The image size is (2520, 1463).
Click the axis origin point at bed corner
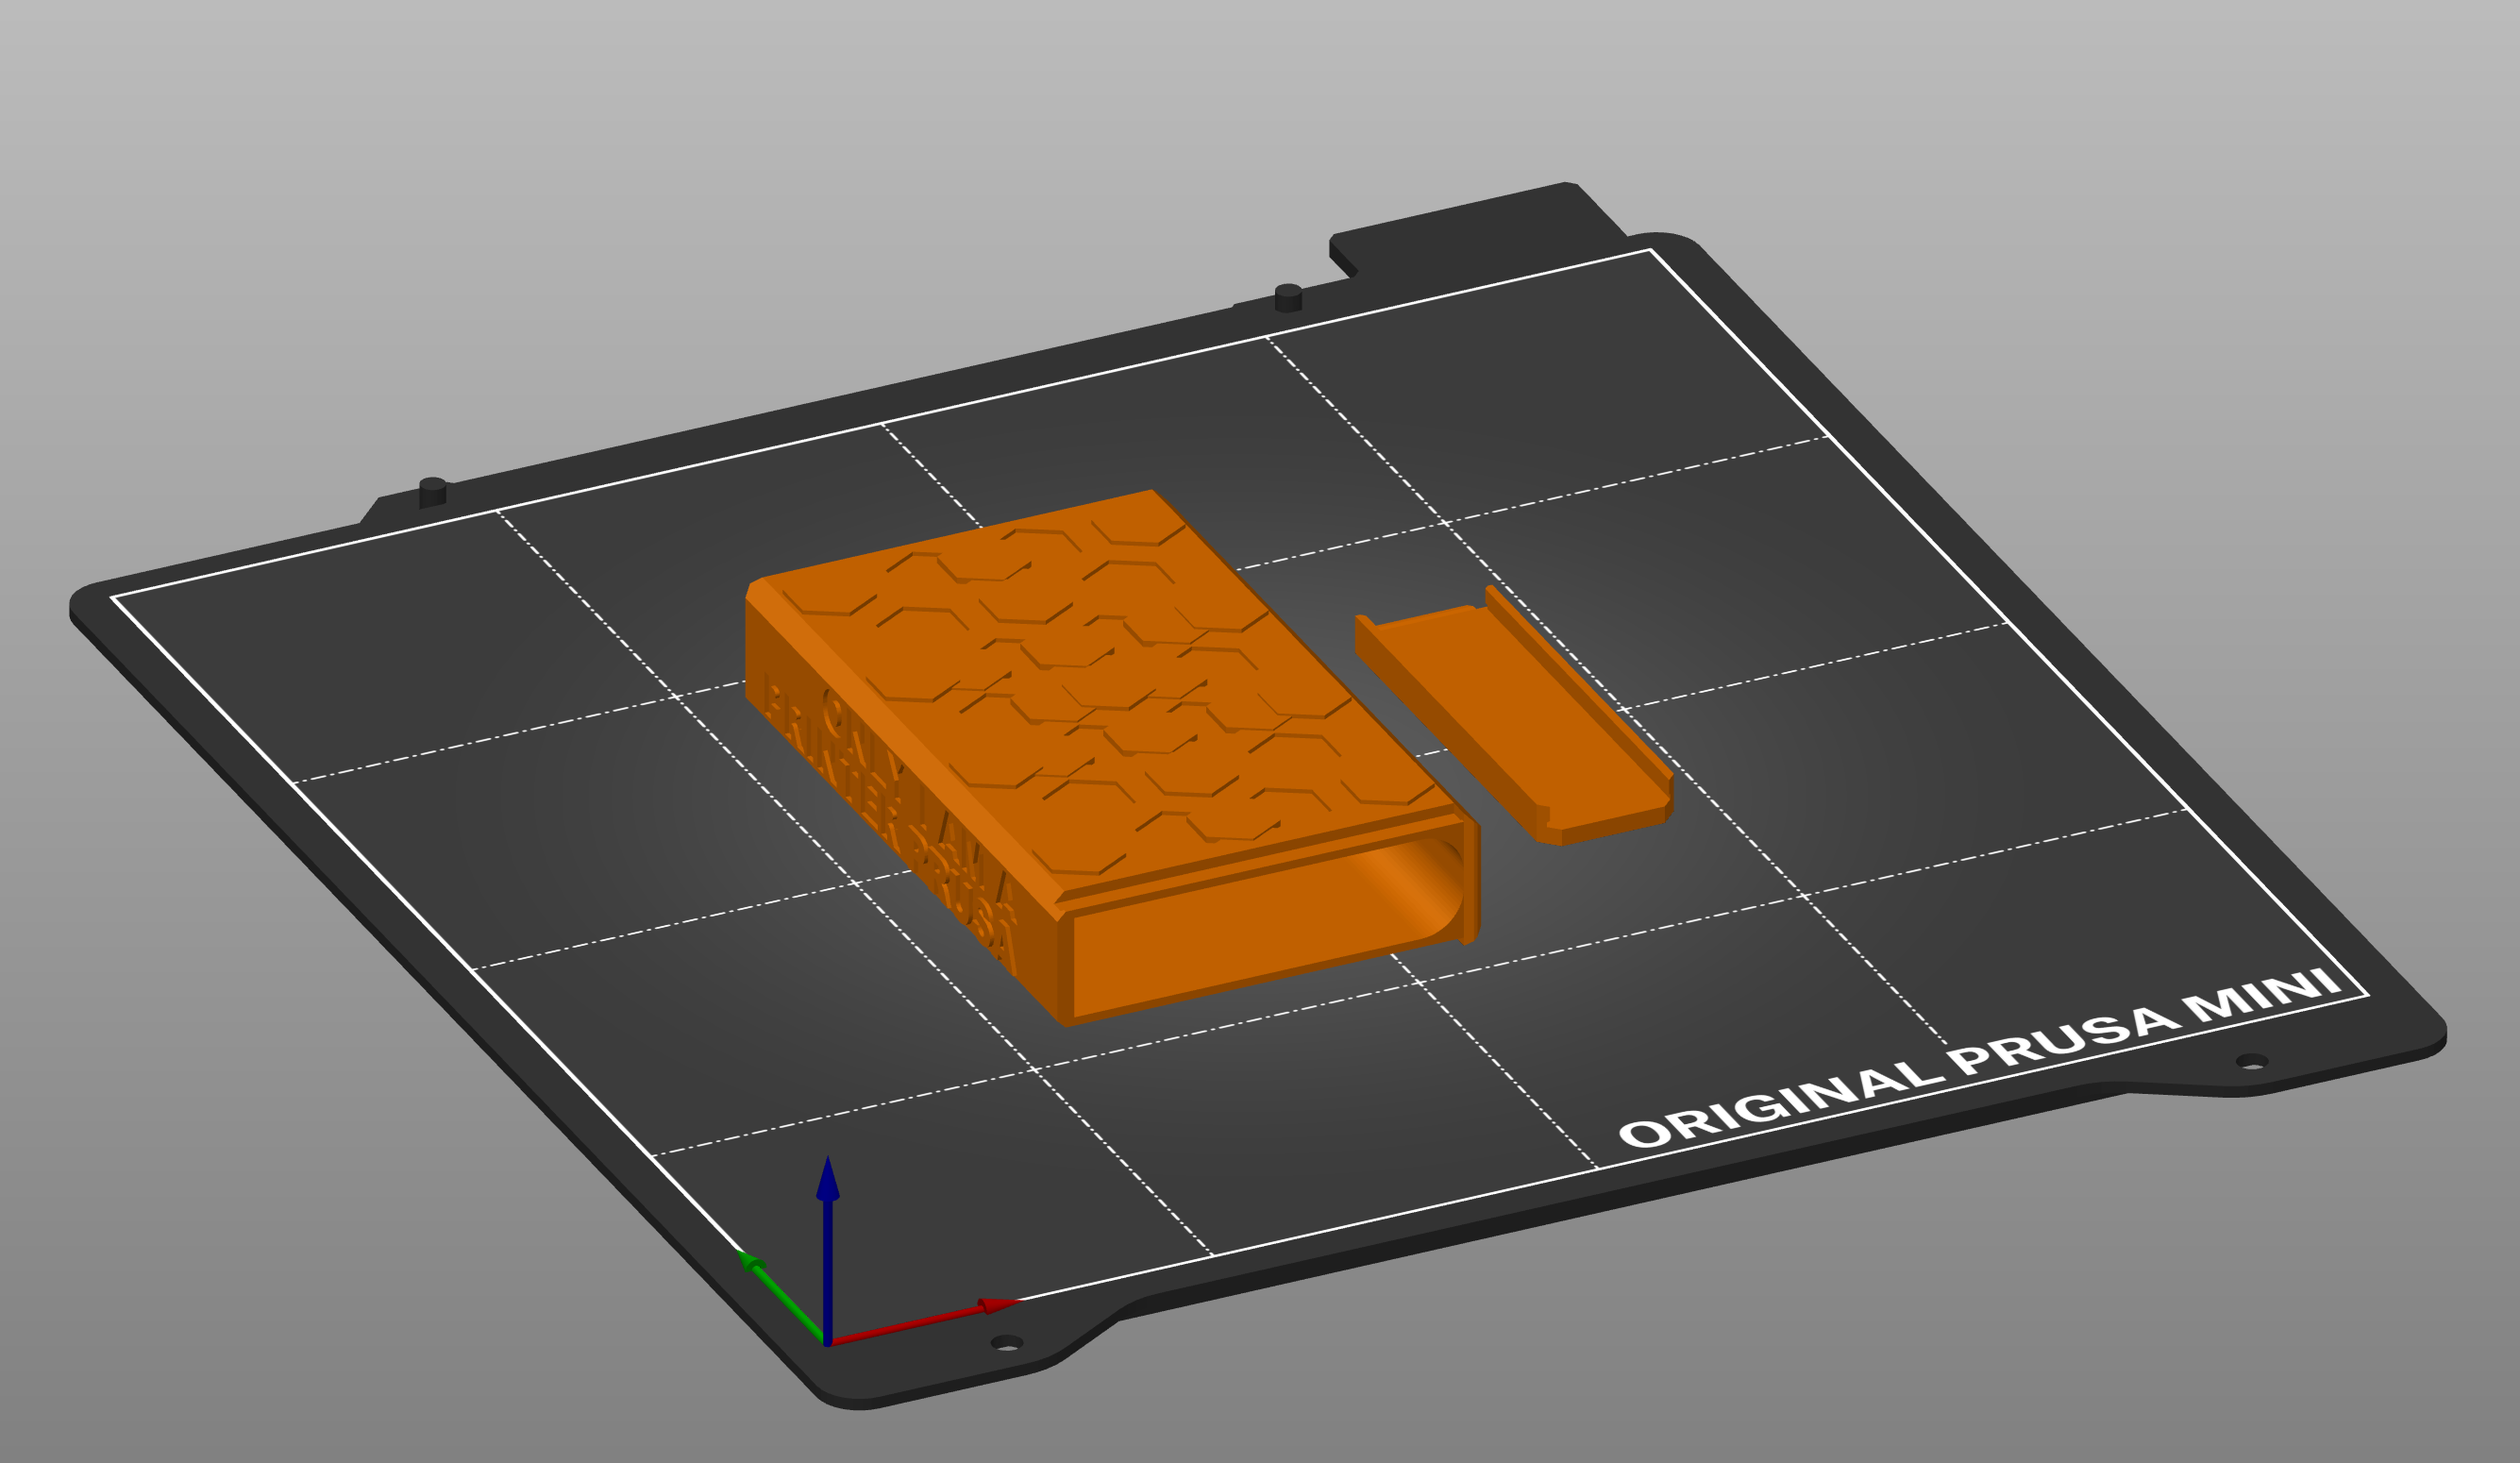[827, 1343]
